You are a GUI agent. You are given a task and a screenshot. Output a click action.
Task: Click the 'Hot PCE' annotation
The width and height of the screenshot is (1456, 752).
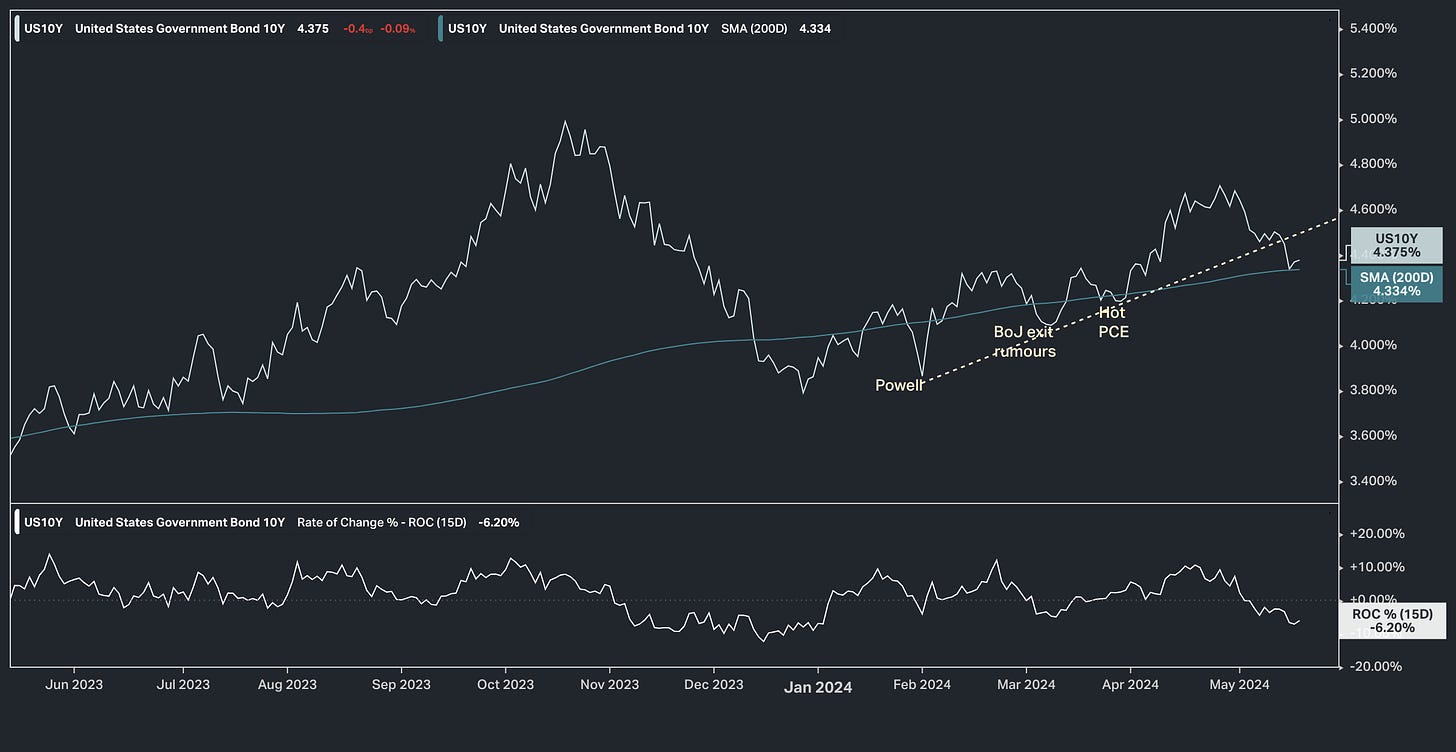pyautogui.click(x=1113, y=322)
